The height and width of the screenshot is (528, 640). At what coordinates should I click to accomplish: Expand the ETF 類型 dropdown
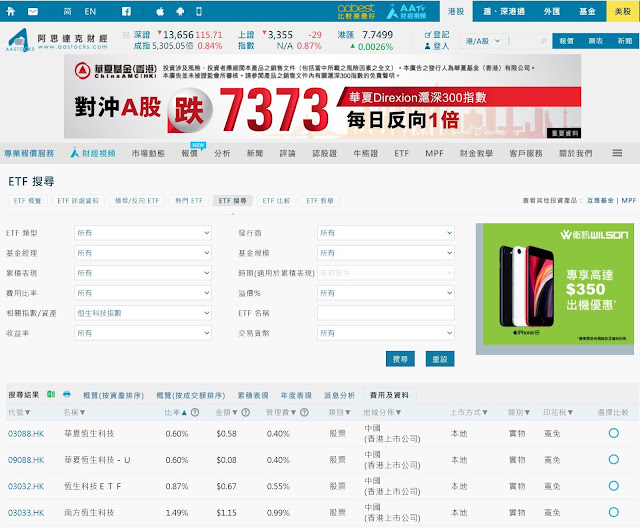(x=143, y=233)
